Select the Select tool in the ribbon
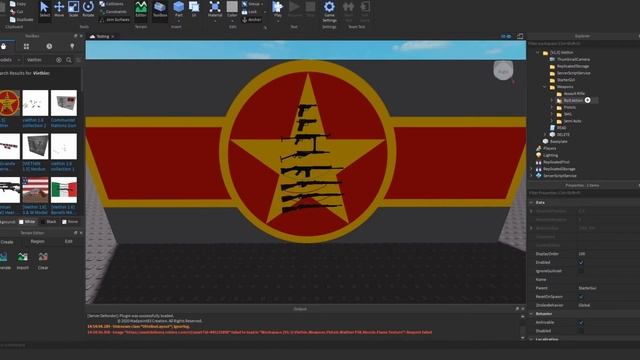640x360 pixels. click(44, 9)
